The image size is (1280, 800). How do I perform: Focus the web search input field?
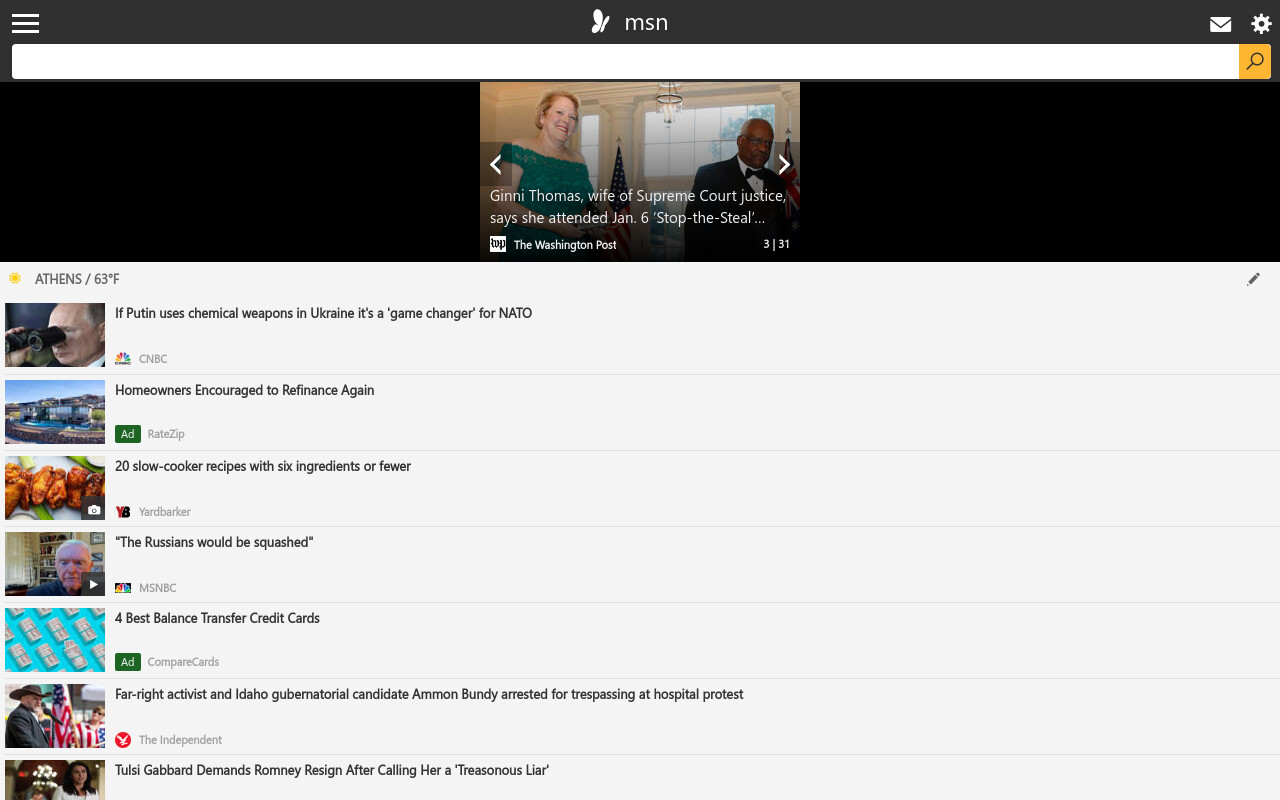[x=625, y=61]
